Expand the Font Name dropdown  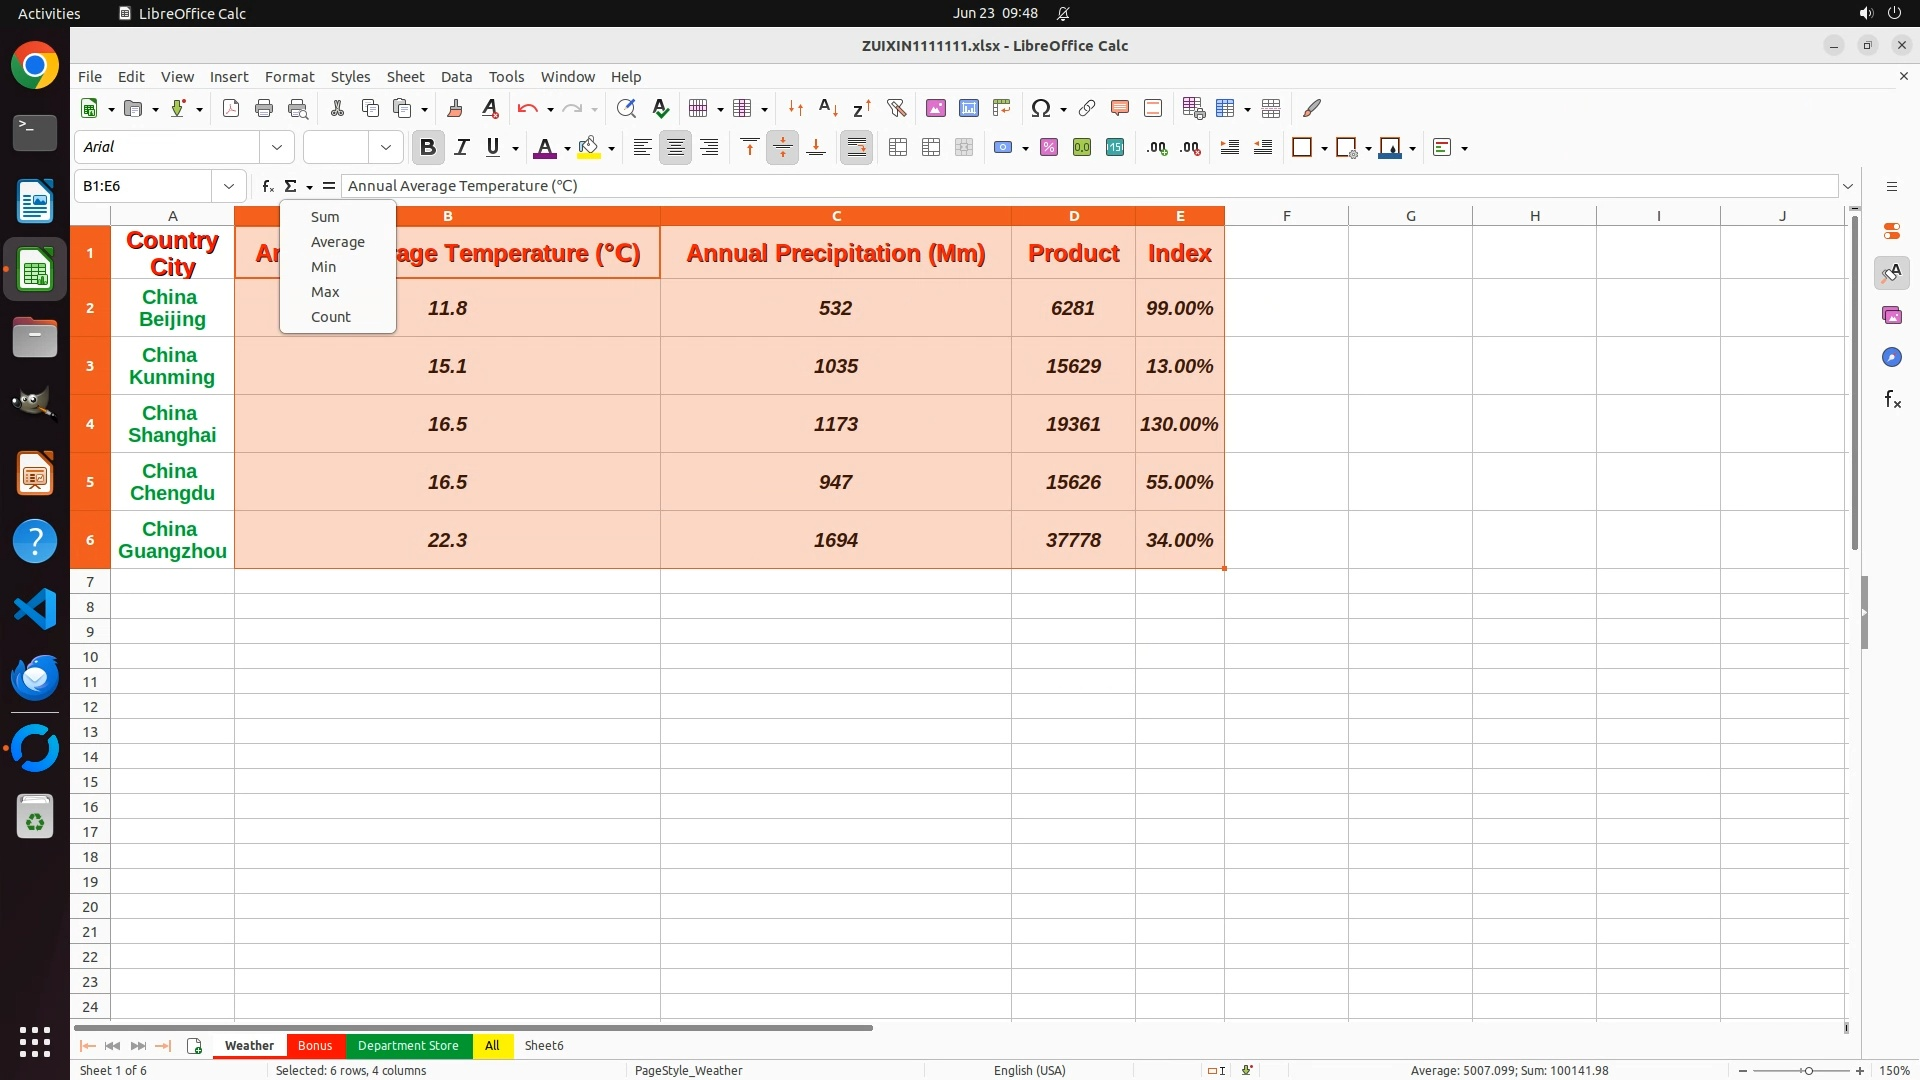[277, 148]
